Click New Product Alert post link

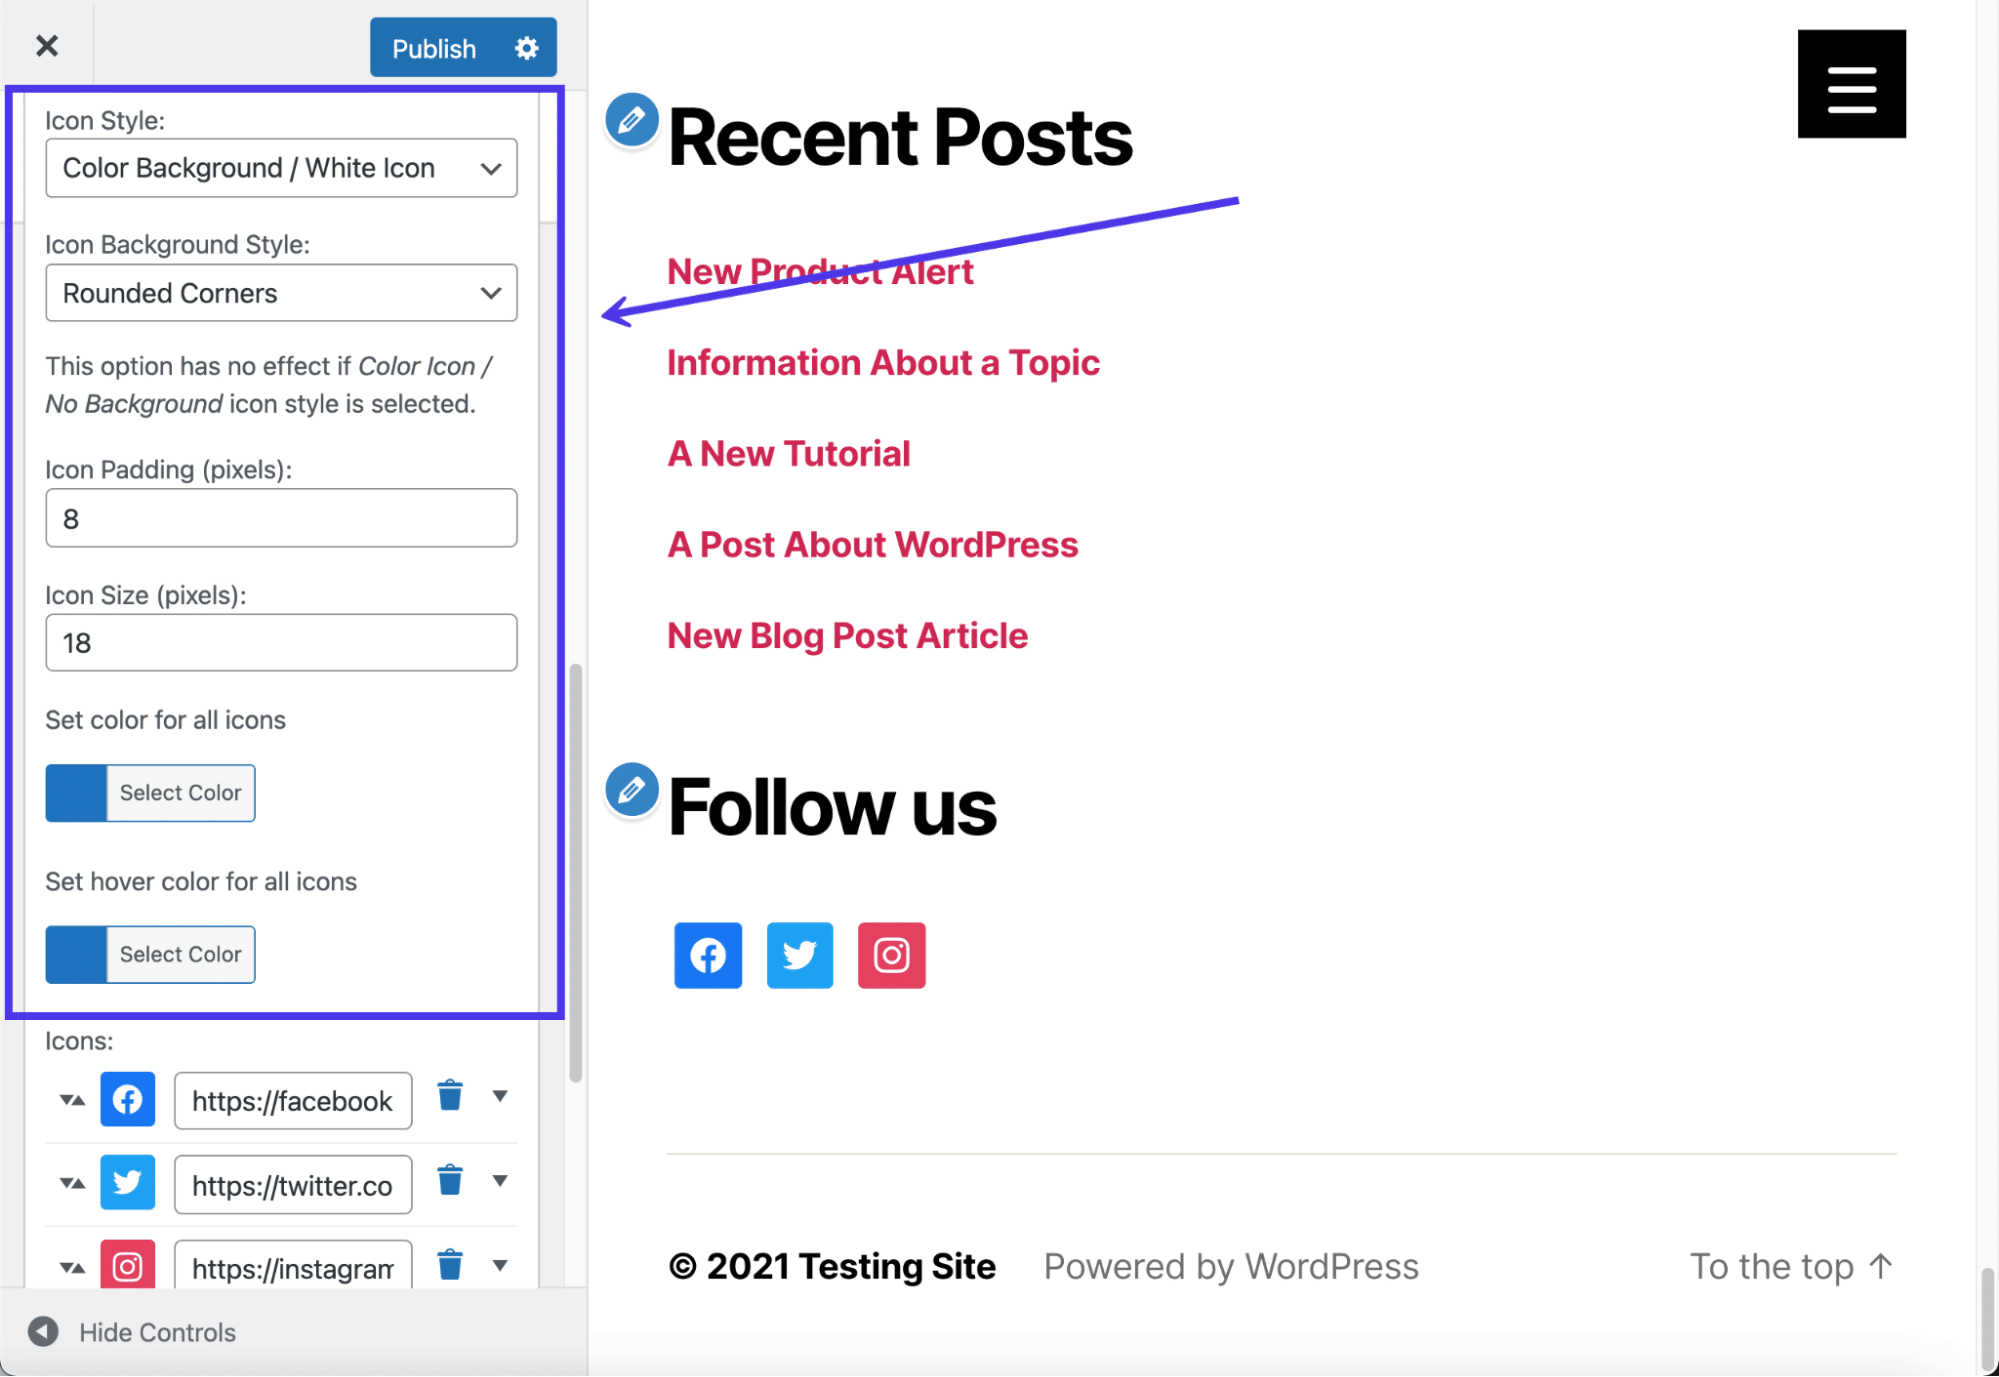coord(820,270)
